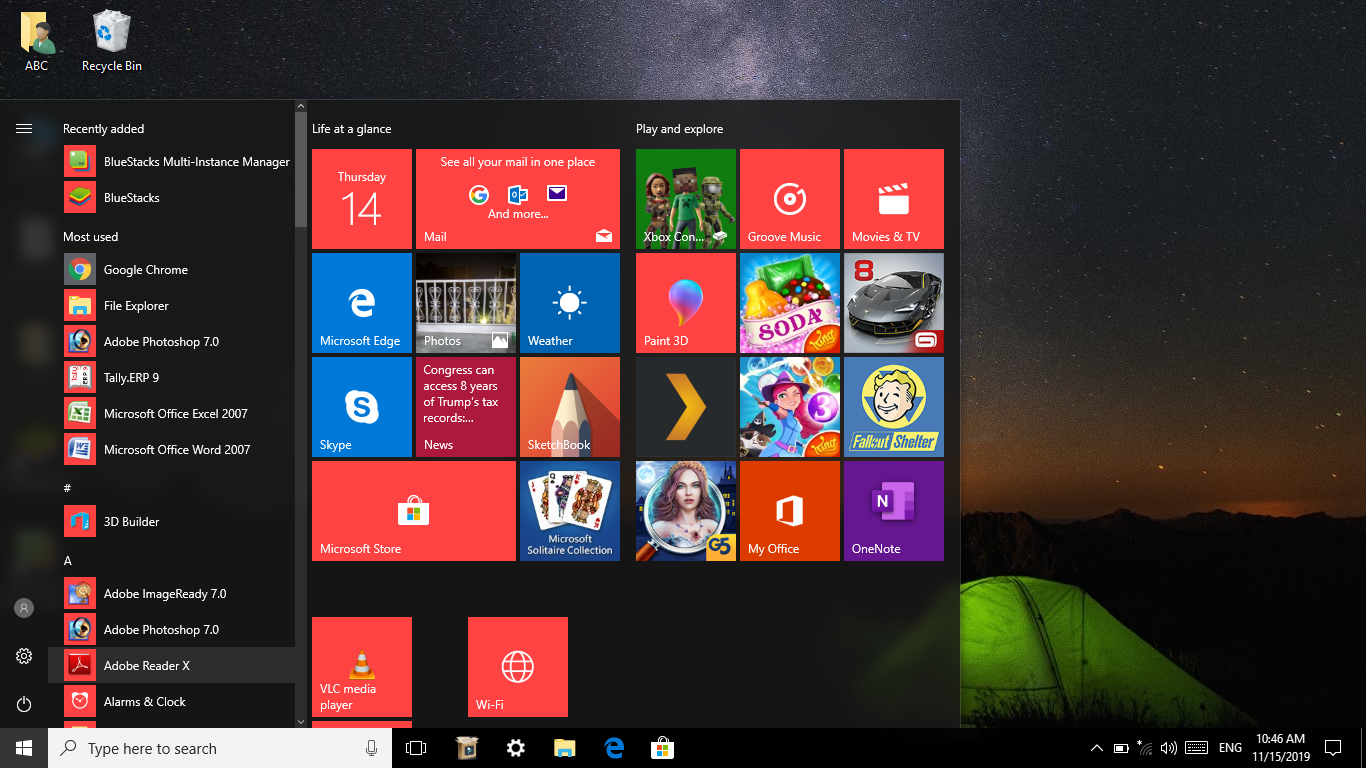Click the '#' letter header in app list
1366x768 pixels.
(67, 488)
